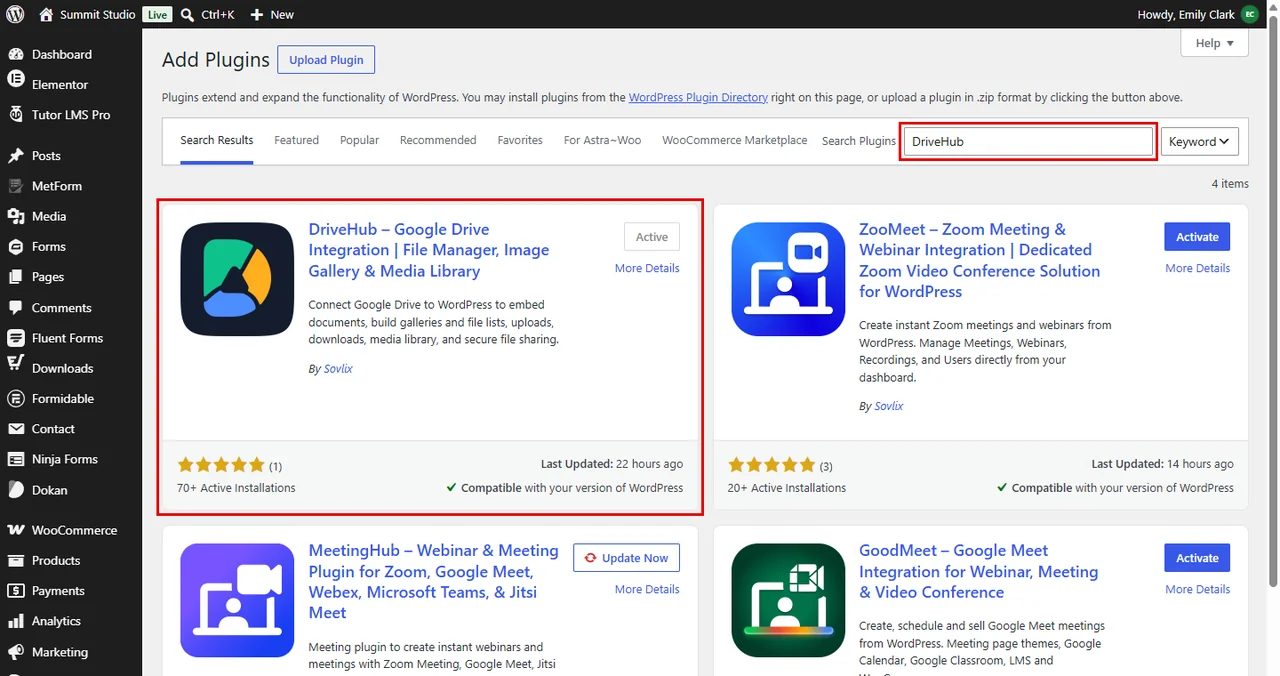Click Sovlix author link under ZooMeet
1280x676 pixels.
[888, 406]
